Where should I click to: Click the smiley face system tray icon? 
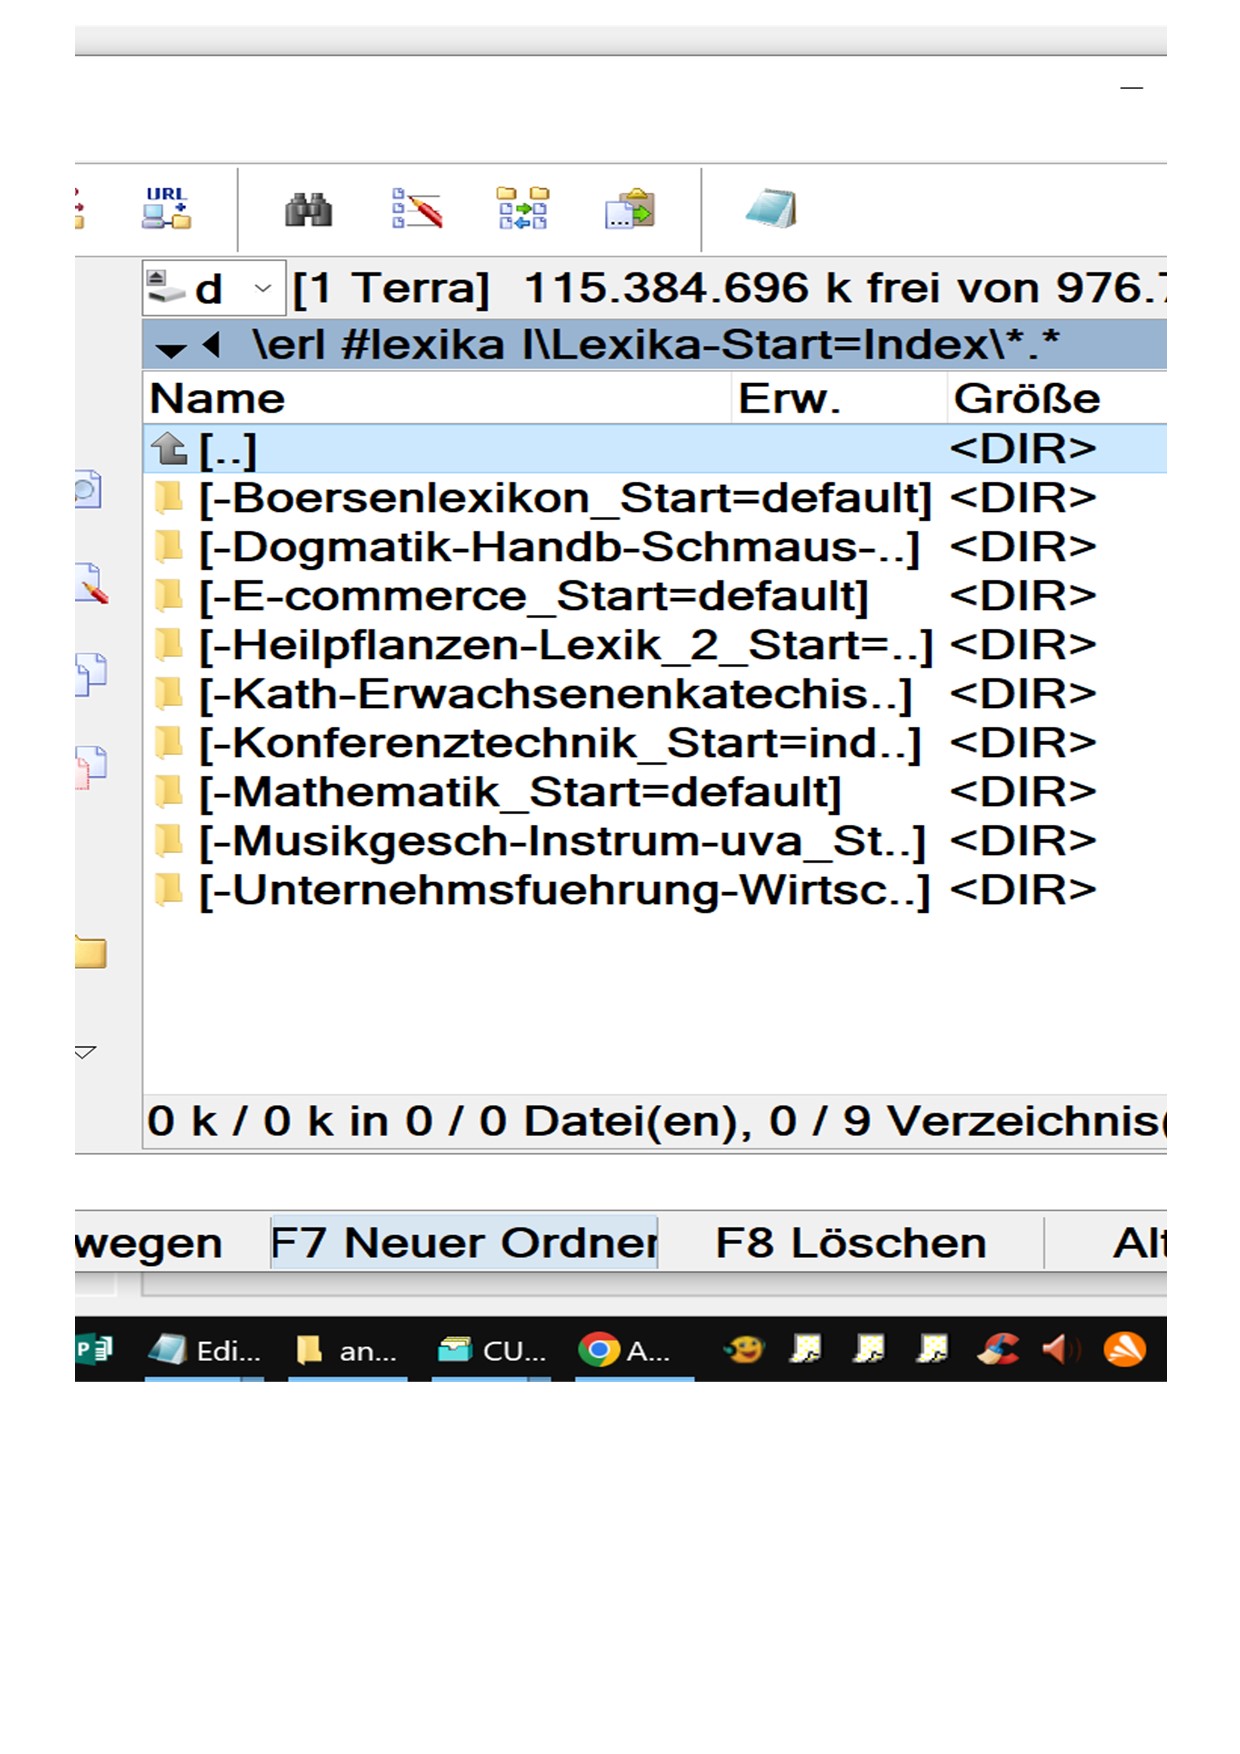(743, 1350)
